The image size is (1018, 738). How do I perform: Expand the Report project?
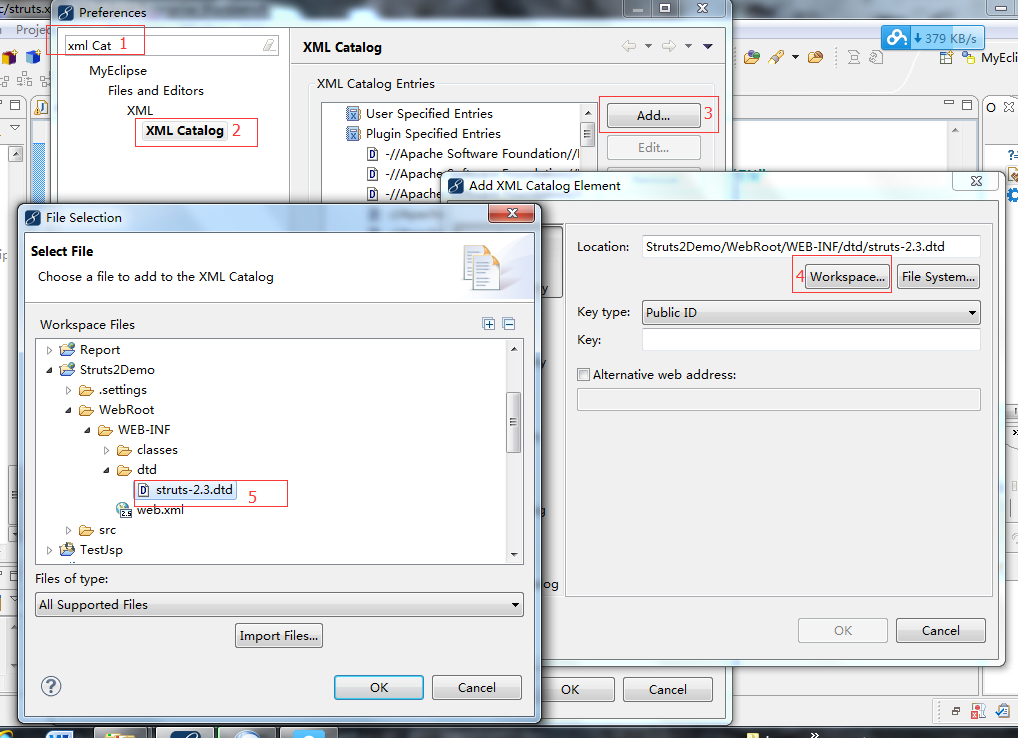(x=49, y=350)
